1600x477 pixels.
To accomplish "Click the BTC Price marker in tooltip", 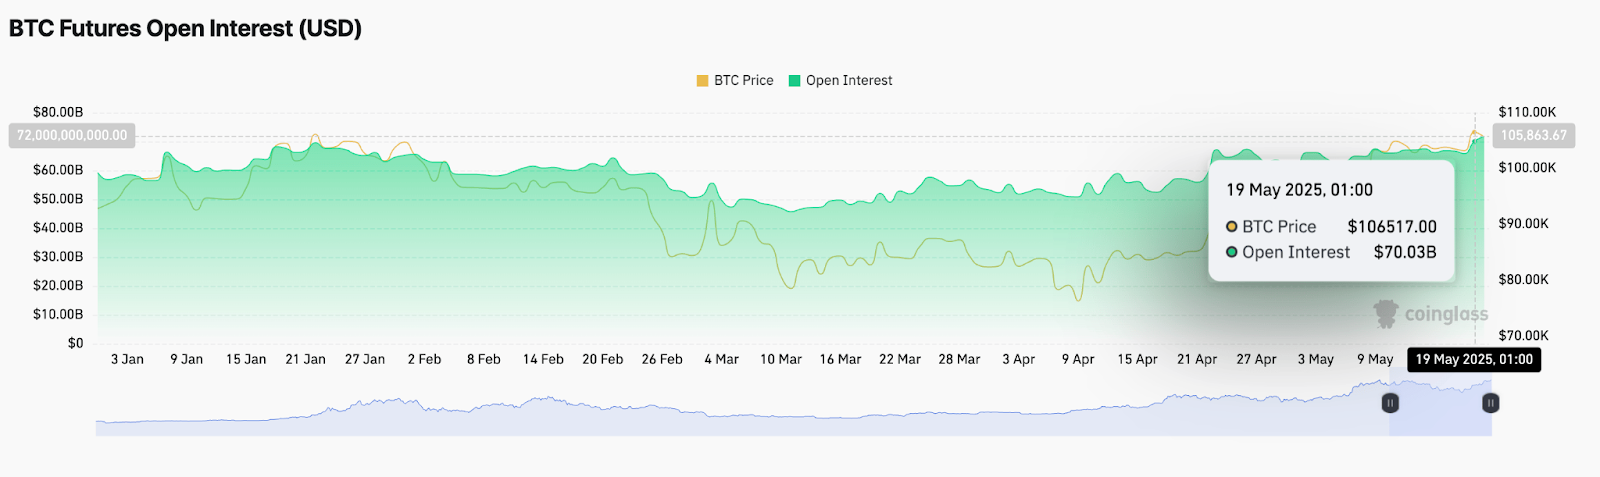I will [1232, 227].
